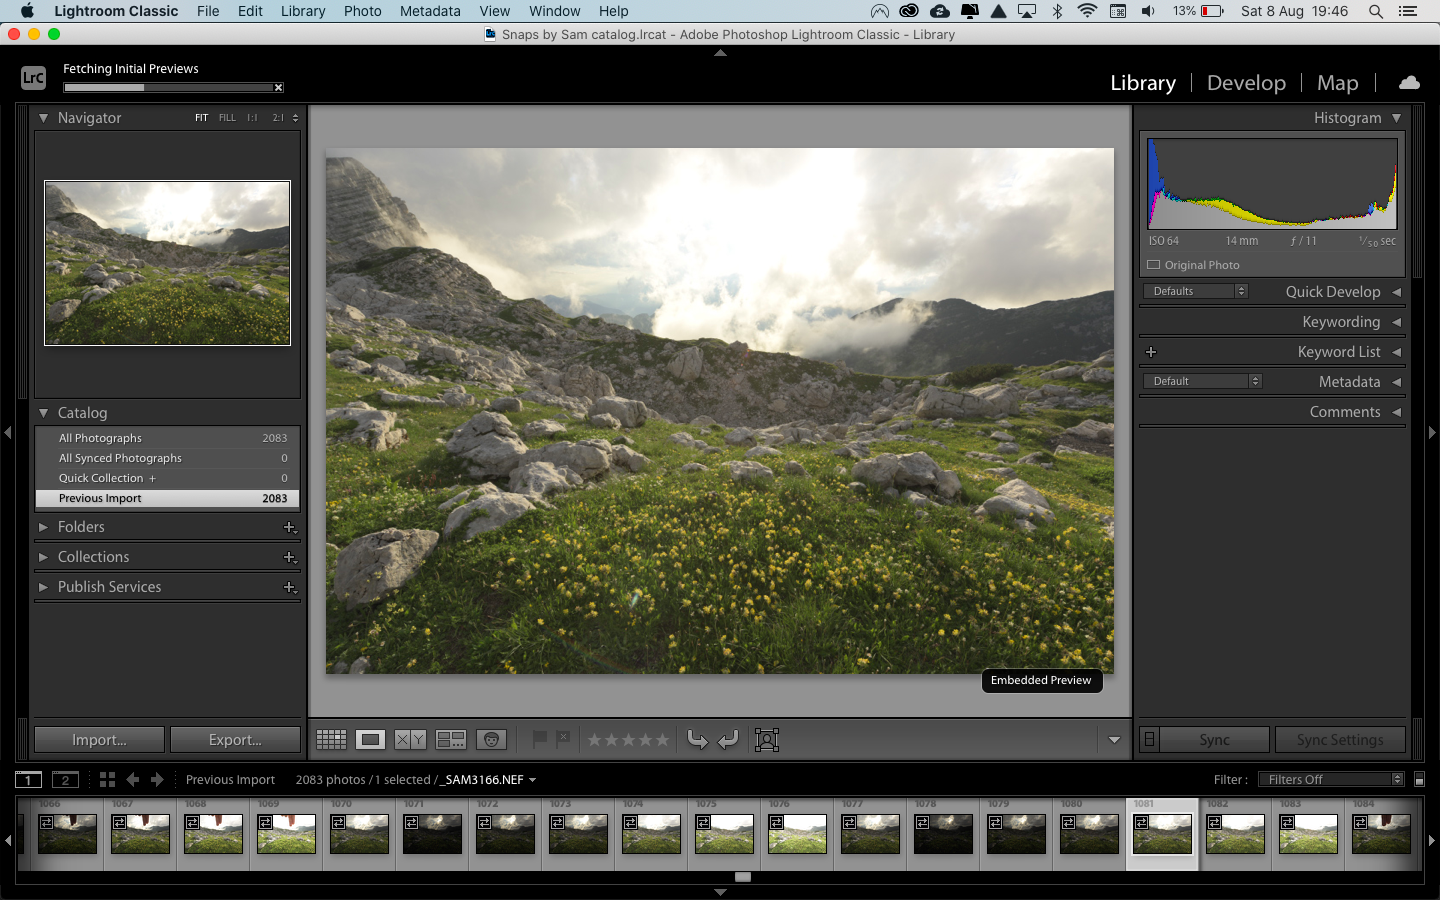
Task: Click the Export button
Action: (x=235, y=740)
